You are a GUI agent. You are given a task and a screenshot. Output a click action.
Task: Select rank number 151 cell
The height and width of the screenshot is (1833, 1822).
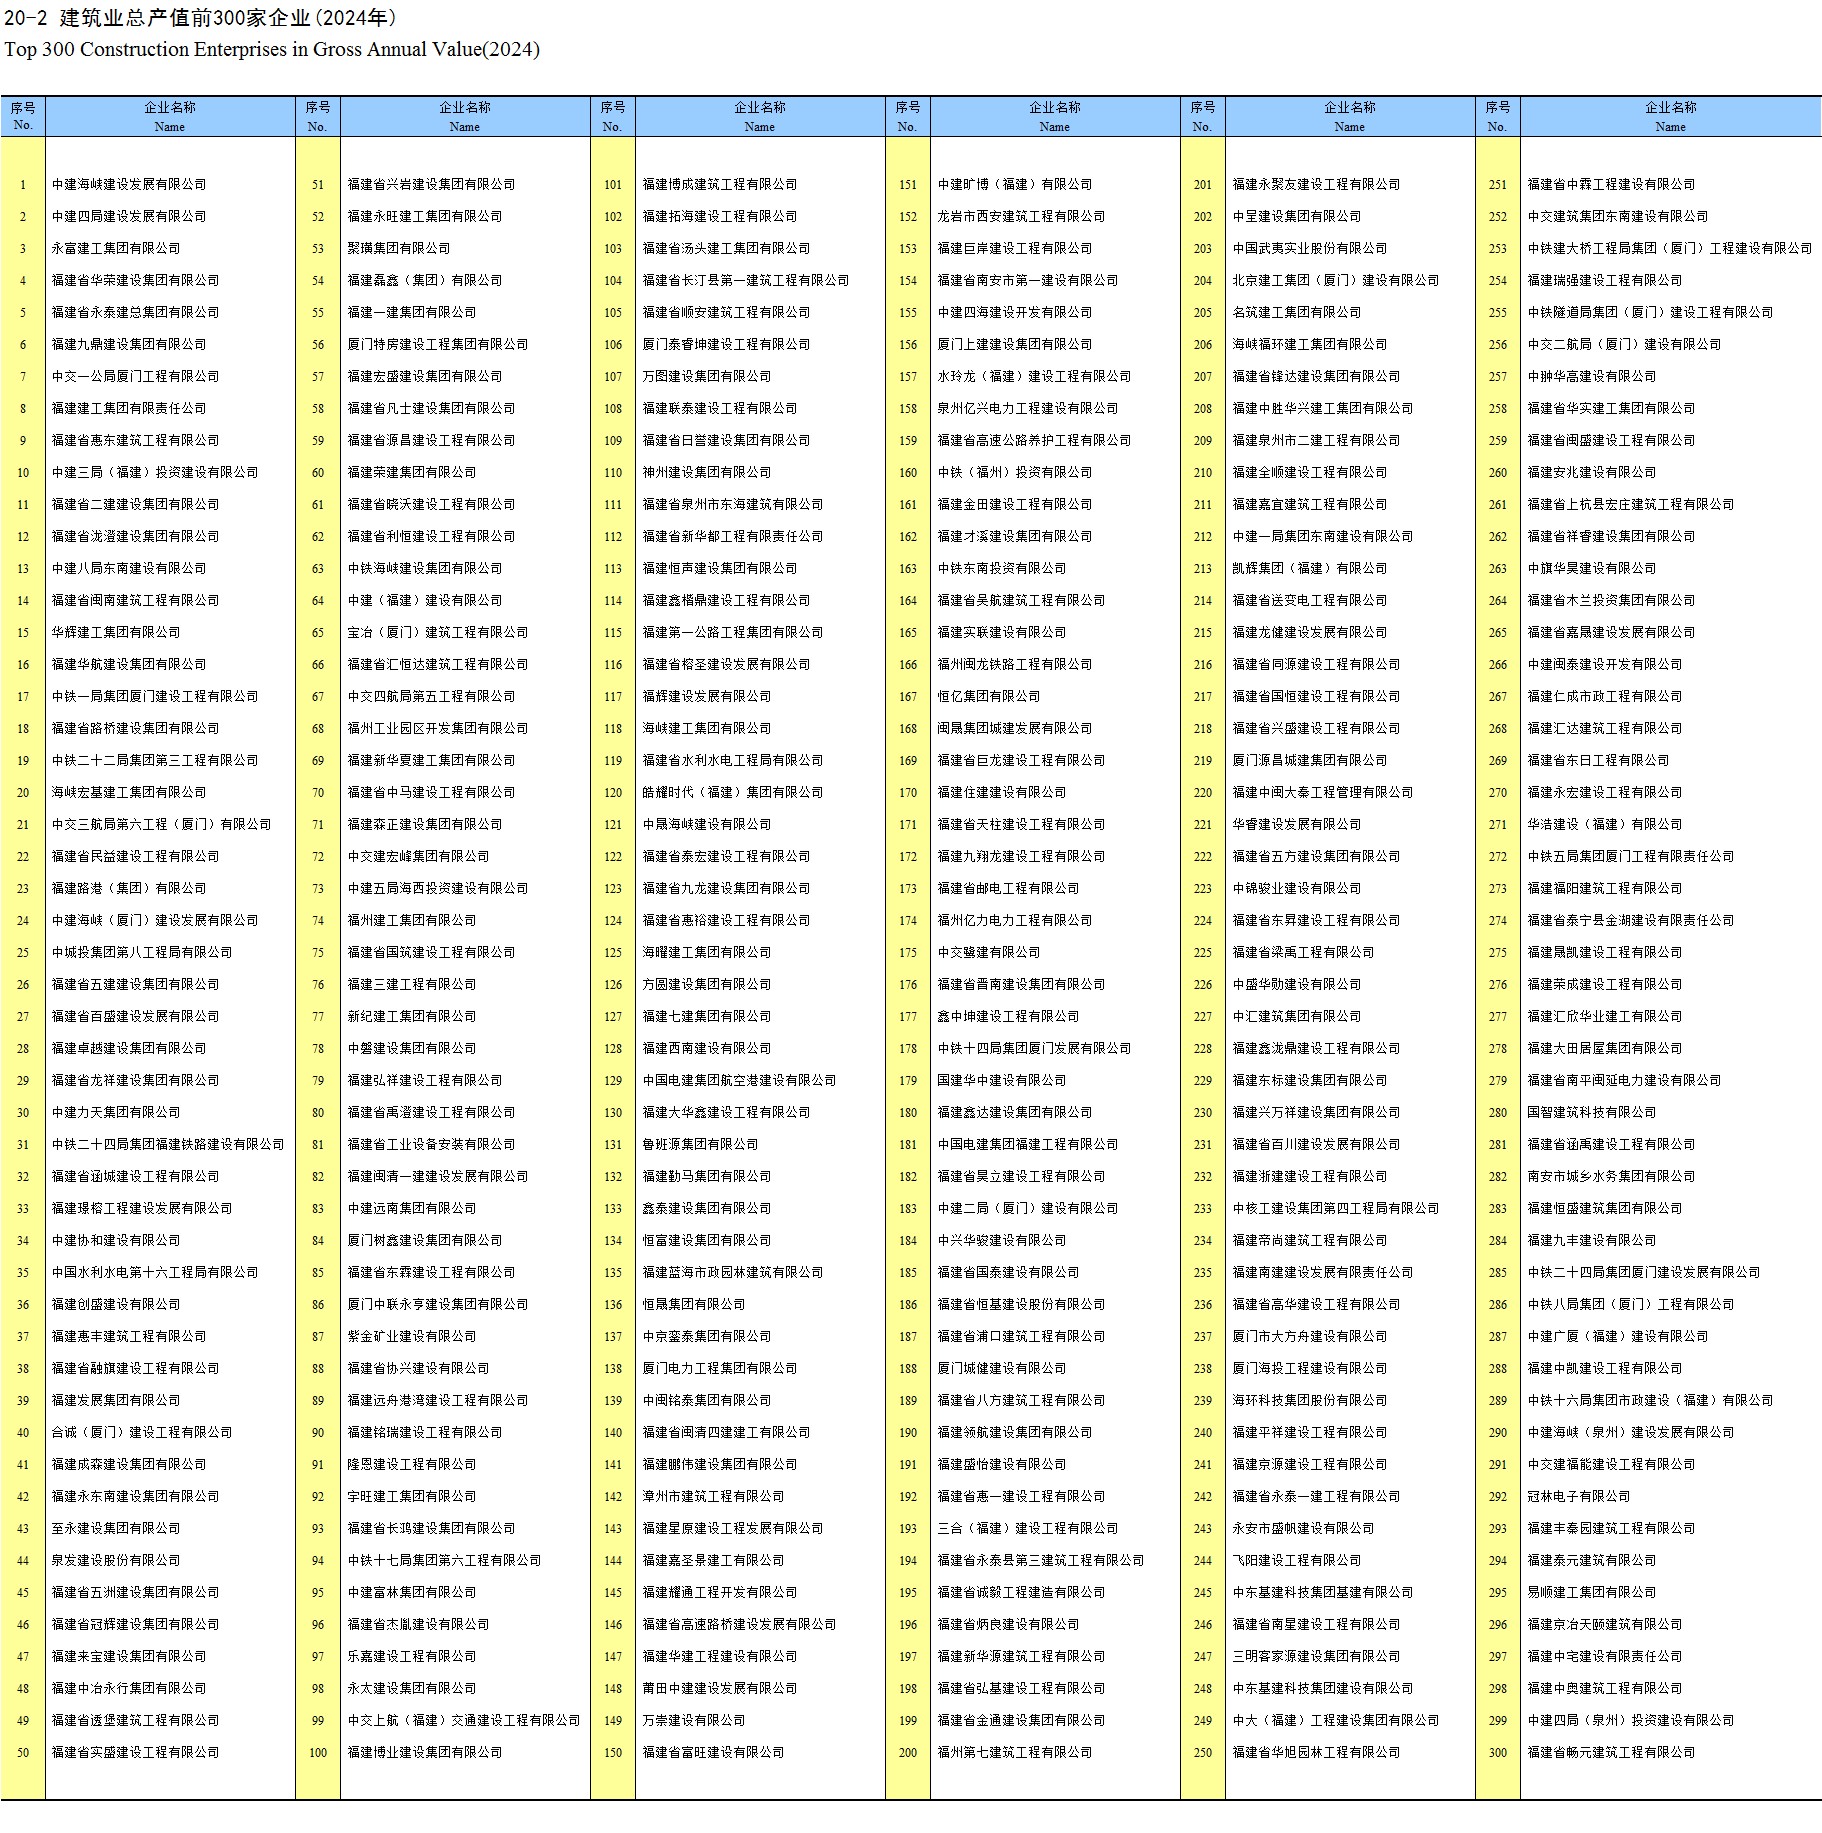(907, 185)
